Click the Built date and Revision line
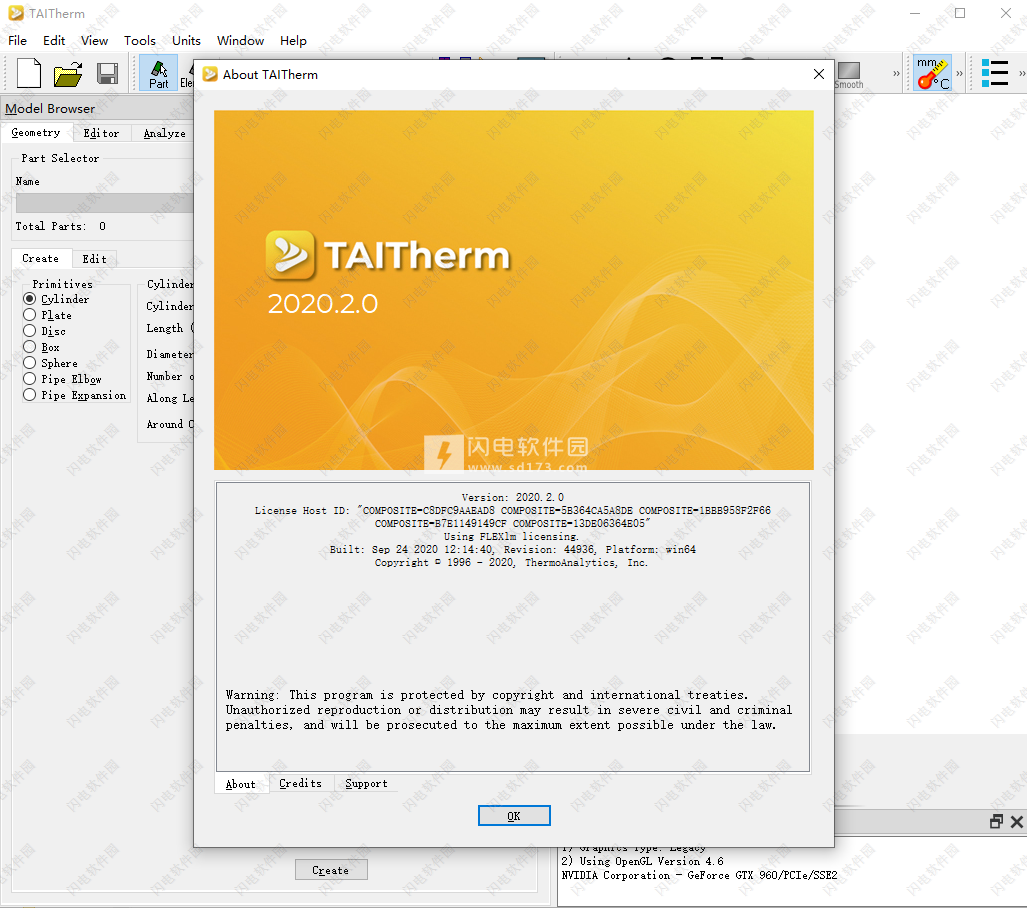This screenshot has width=1027, height=908. [513, 550]
